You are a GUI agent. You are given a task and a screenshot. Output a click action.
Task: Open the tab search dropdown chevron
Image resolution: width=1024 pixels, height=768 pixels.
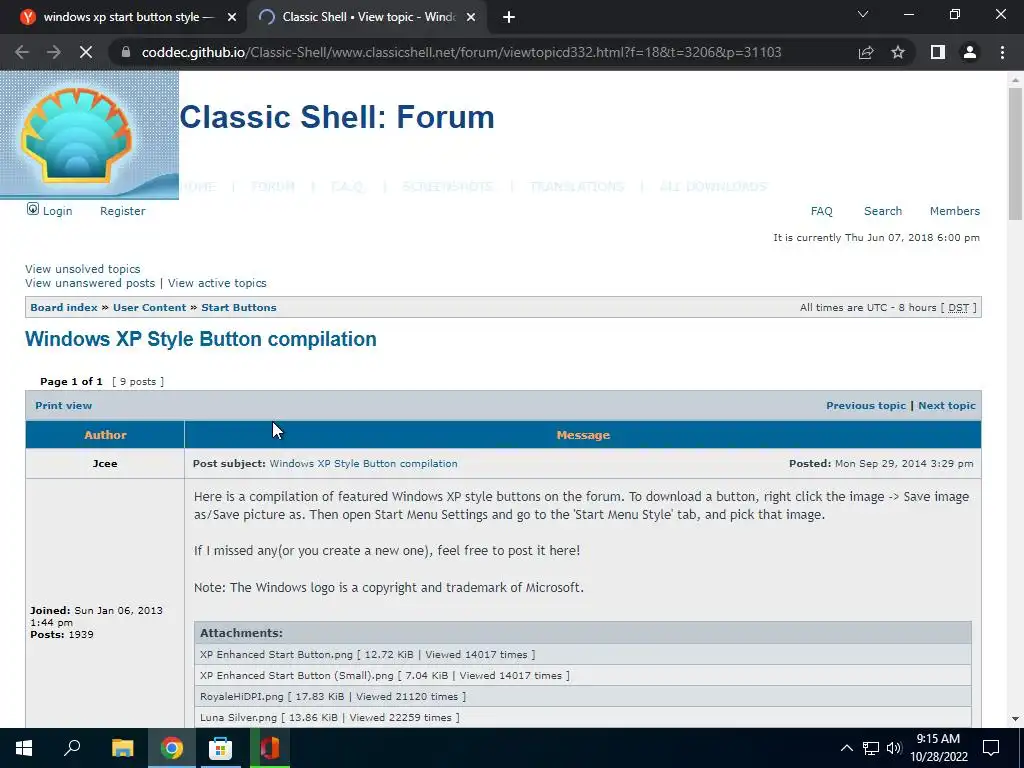click(863, 14)
